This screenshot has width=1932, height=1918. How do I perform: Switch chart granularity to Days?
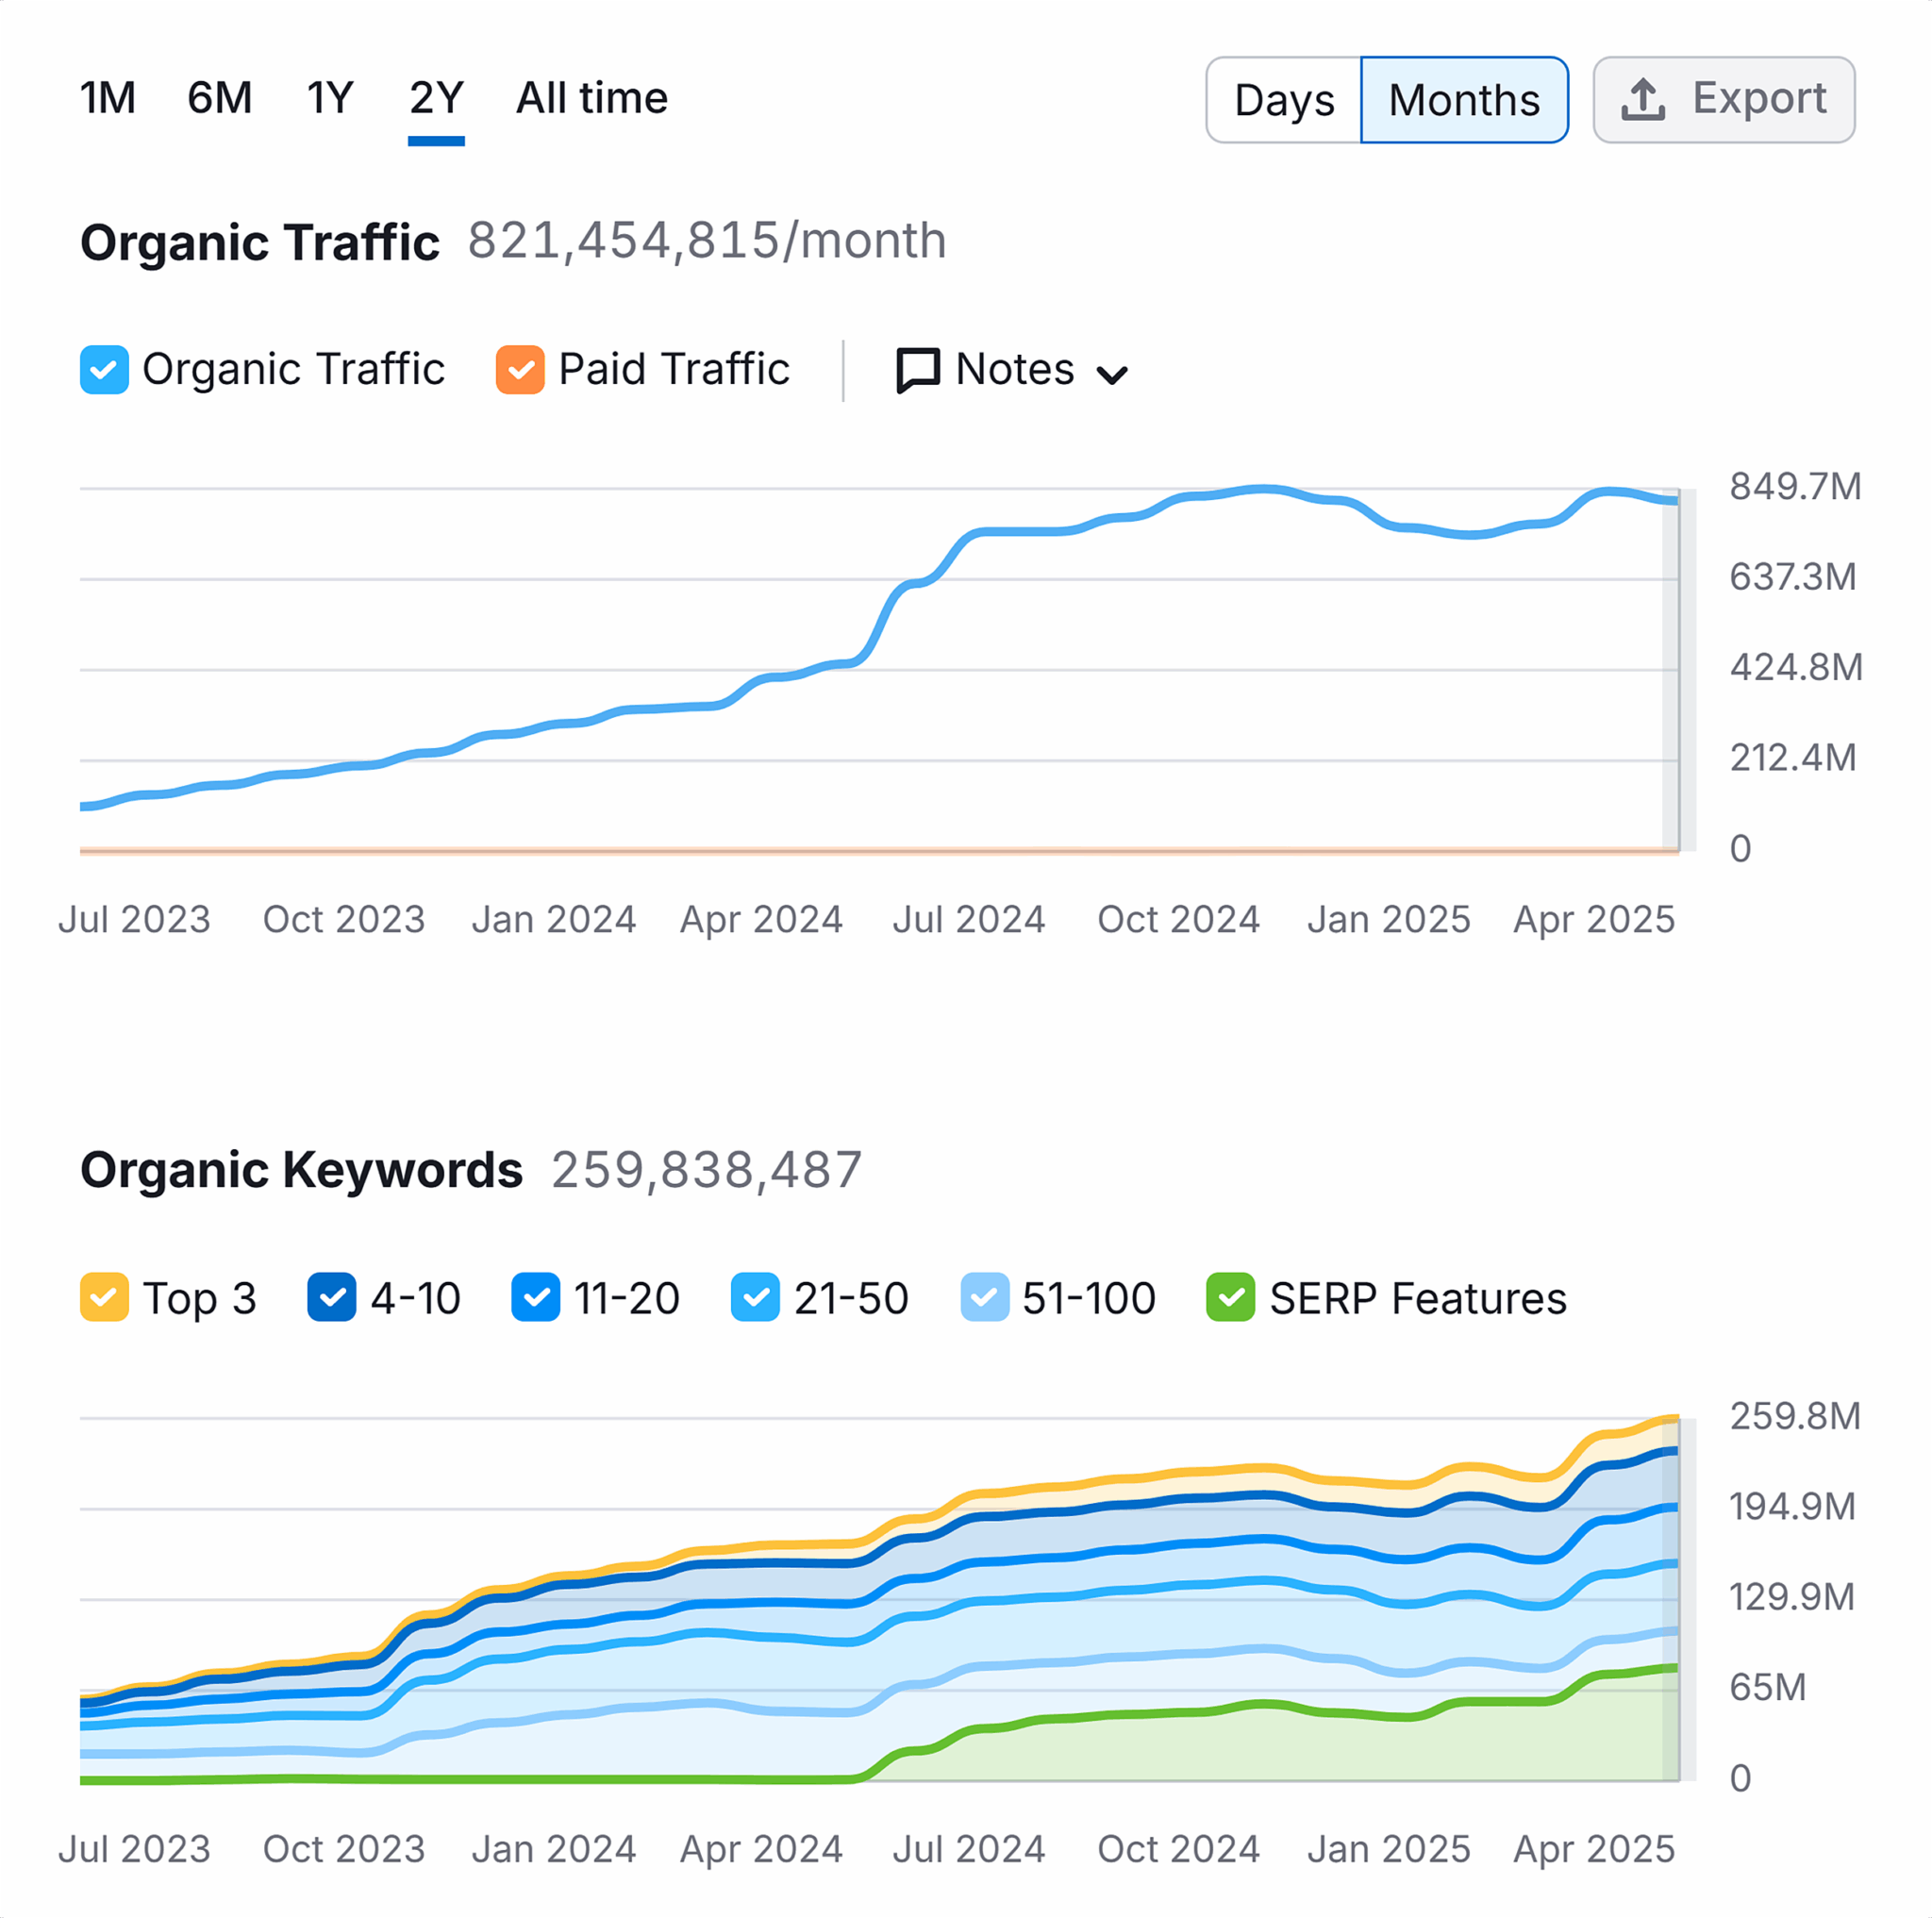1283,99
